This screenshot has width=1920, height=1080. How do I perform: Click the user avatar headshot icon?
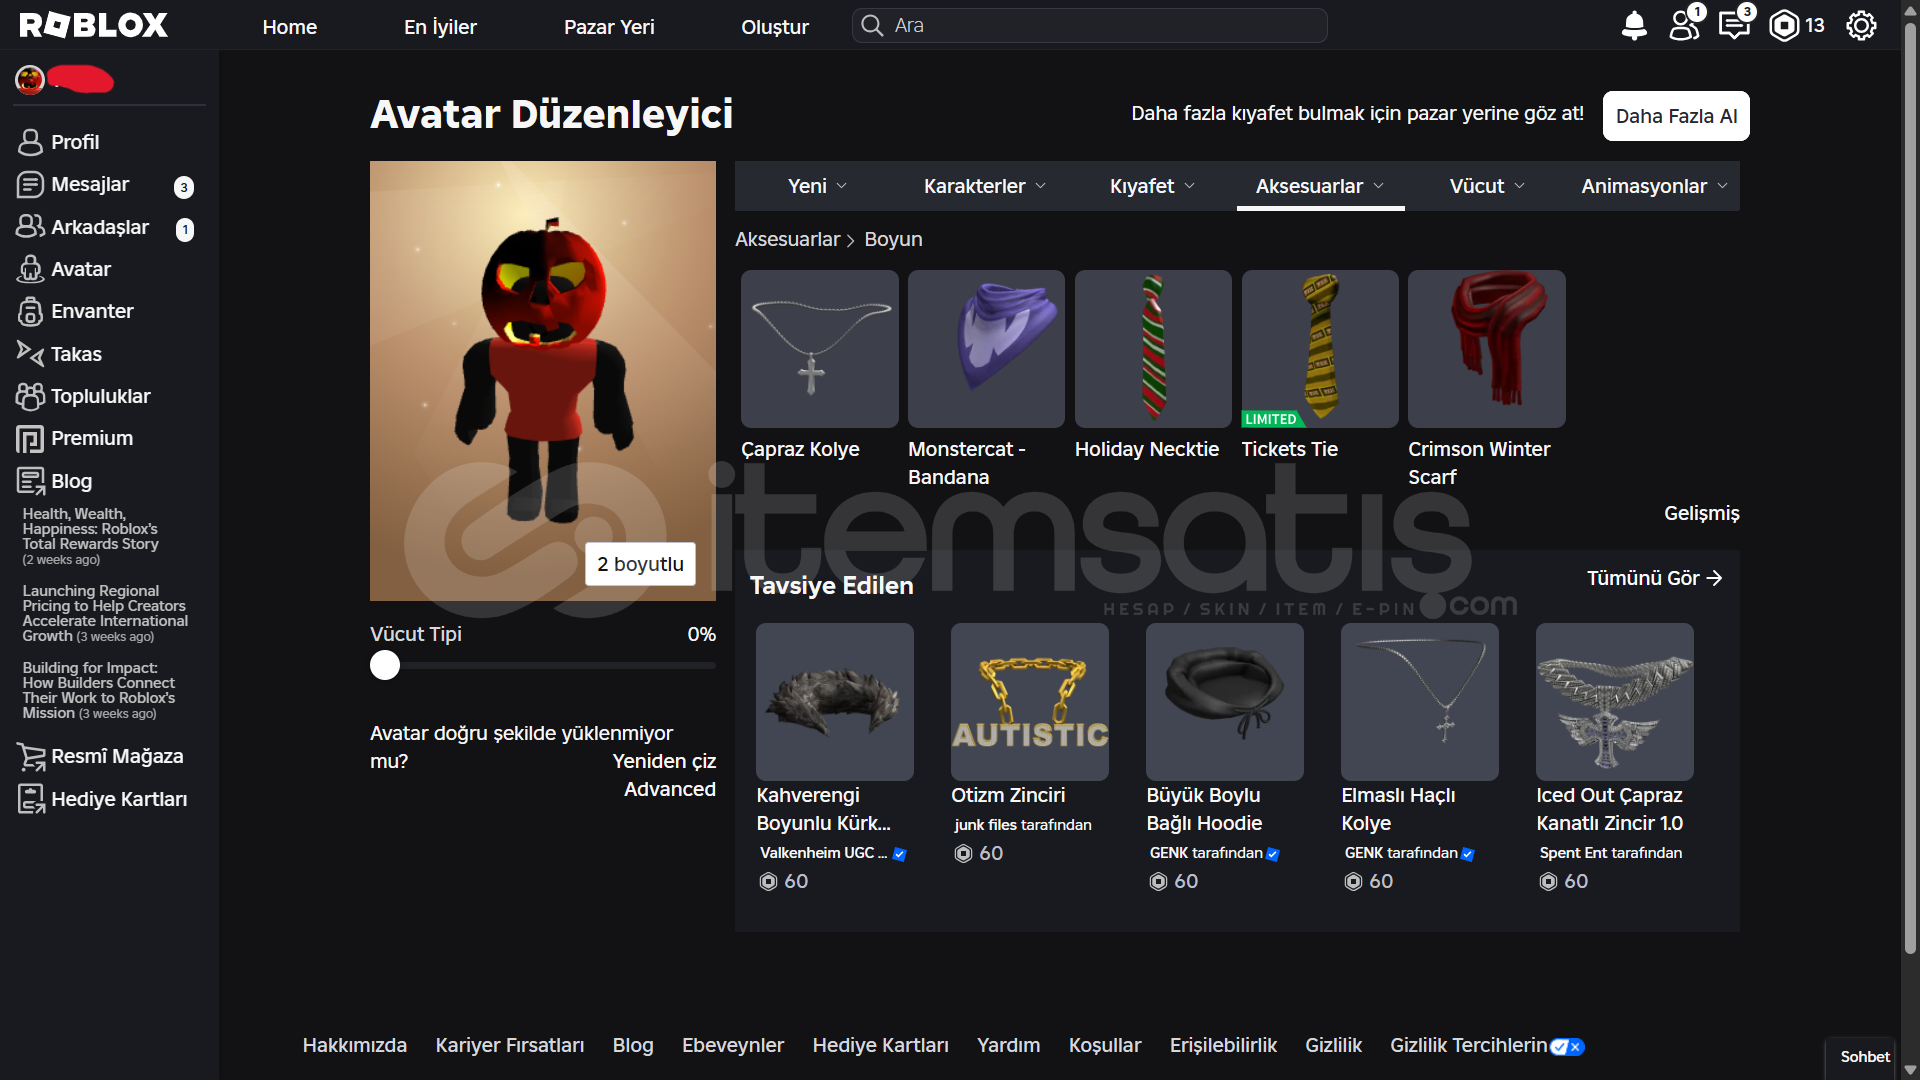click(x=30, y=79)
